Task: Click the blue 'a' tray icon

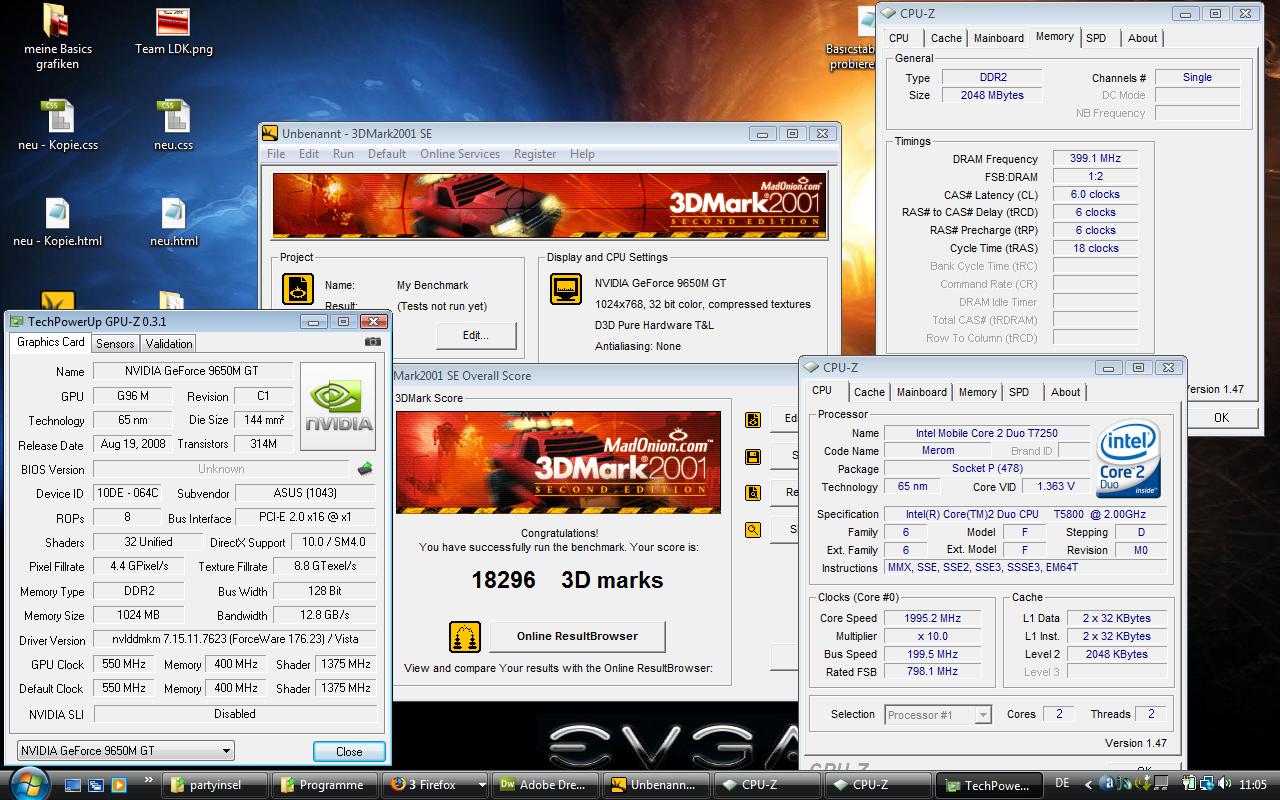Action: point(1108,784)
